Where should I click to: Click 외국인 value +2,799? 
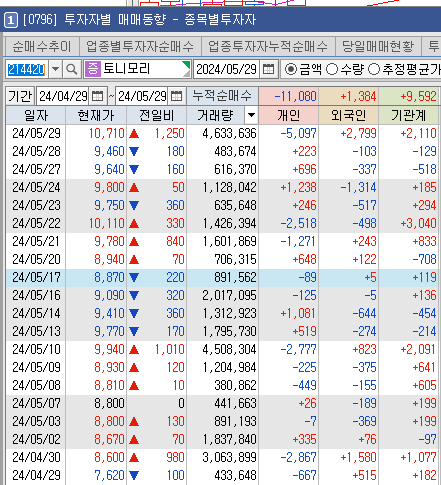click(x=358, y=133)
